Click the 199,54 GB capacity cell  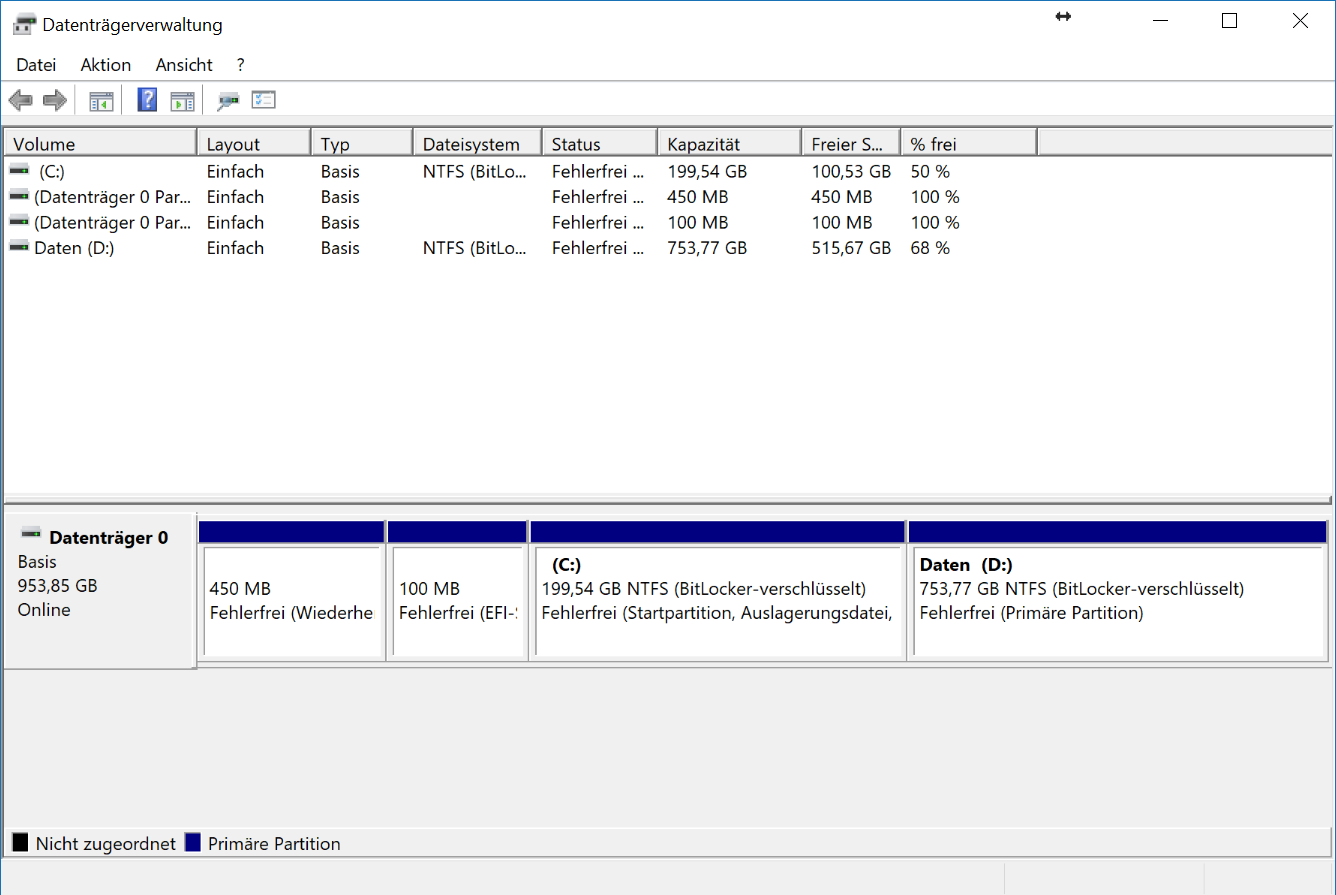(x=706, y=171)
